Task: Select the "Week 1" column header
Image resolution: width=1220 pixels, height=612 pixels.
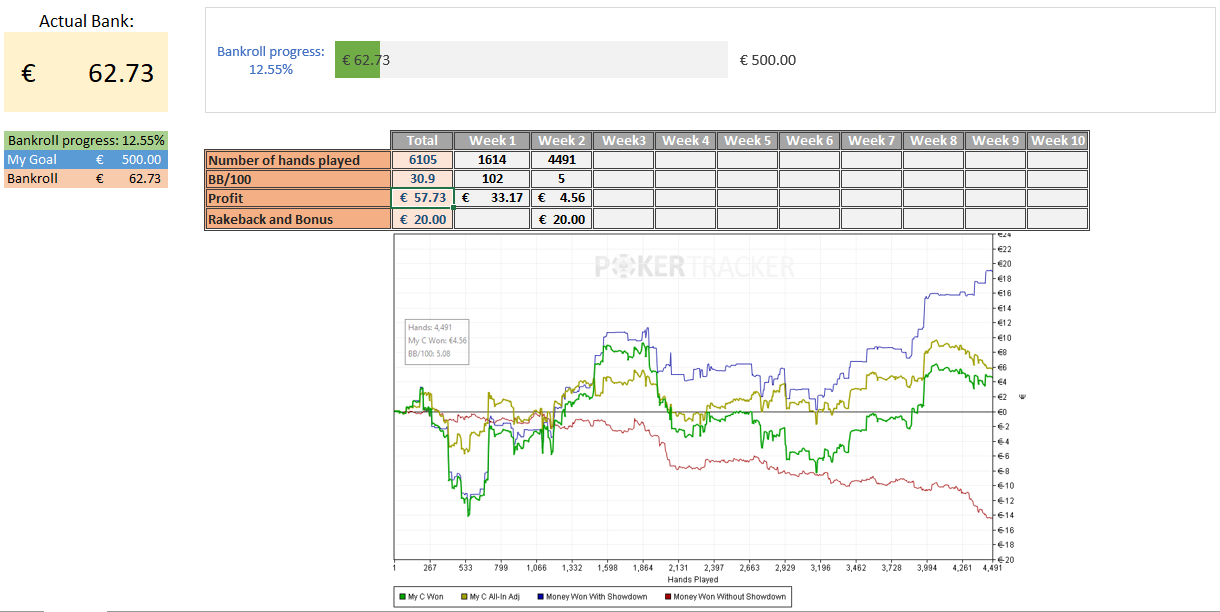Action: 492,141
